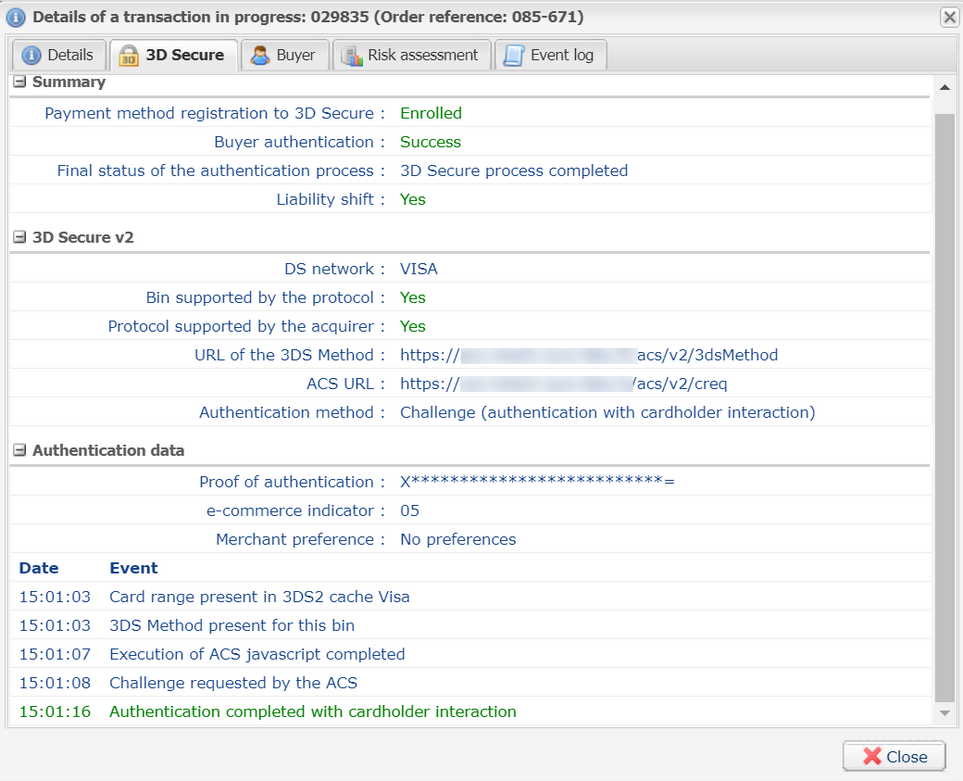Image resolution: width=963 pixels, height=781 pixels.
Task: Click the info icon in title bar
Action: (x=16, y=17)
